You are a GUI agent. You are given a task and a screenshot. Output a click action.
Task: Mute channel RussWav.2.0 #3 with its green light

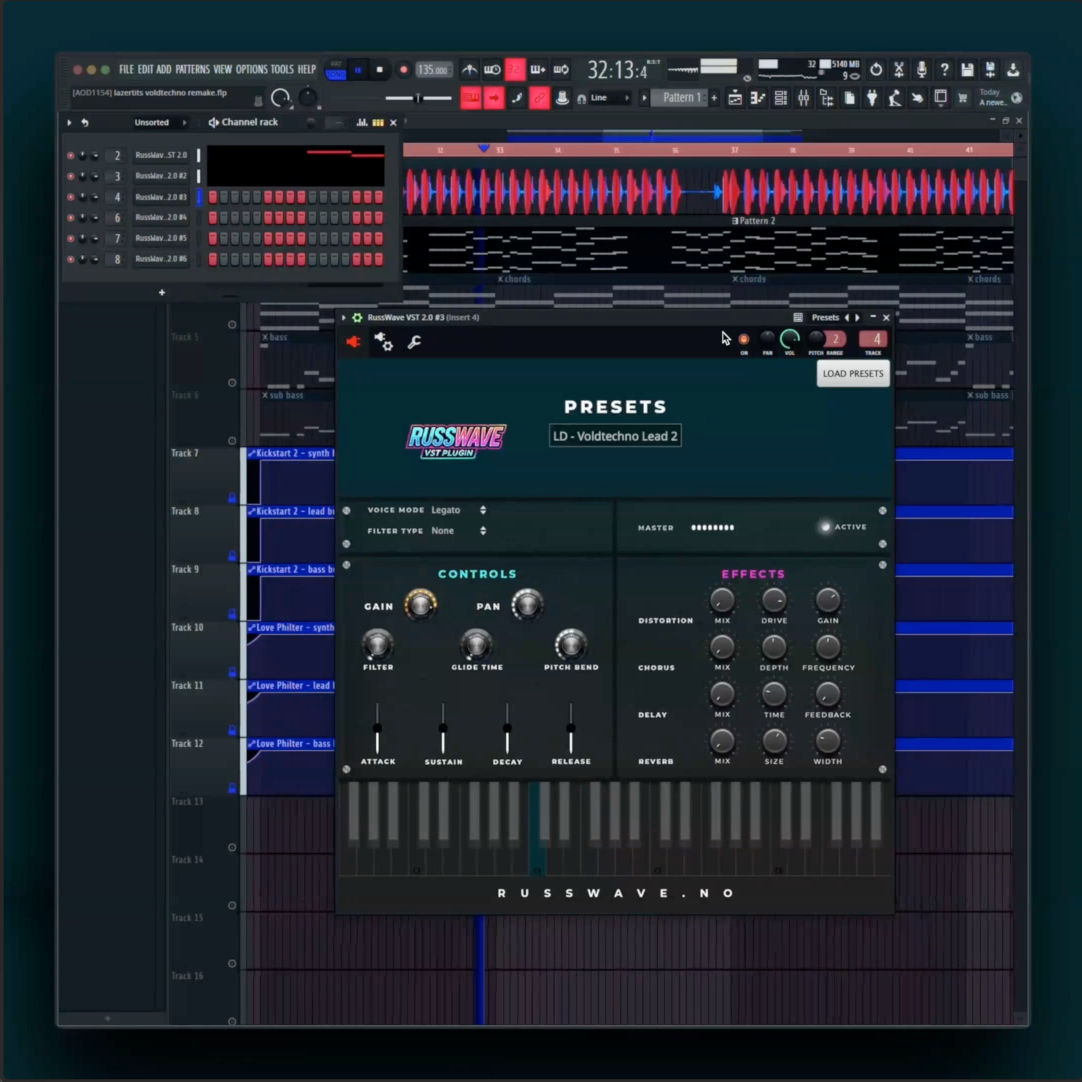pos(71,196)
